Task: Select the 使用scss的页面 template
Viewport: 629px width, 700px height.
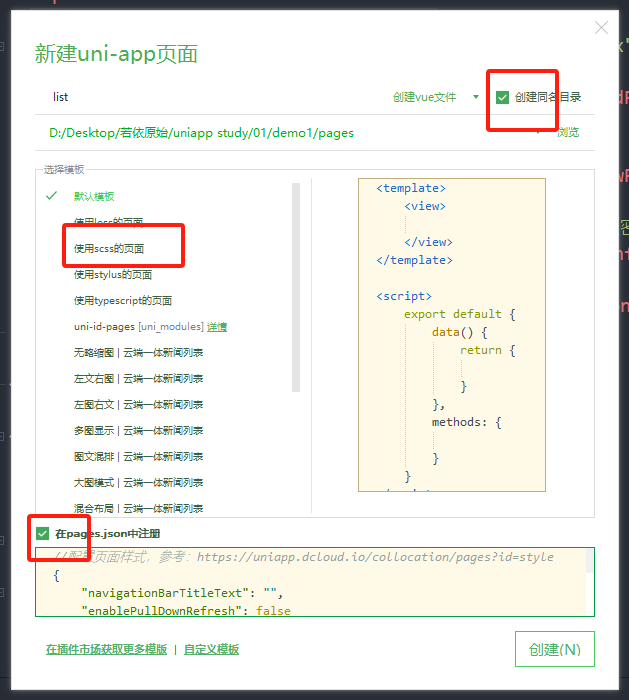Action: pyautogui.click(x=109, y=249)
